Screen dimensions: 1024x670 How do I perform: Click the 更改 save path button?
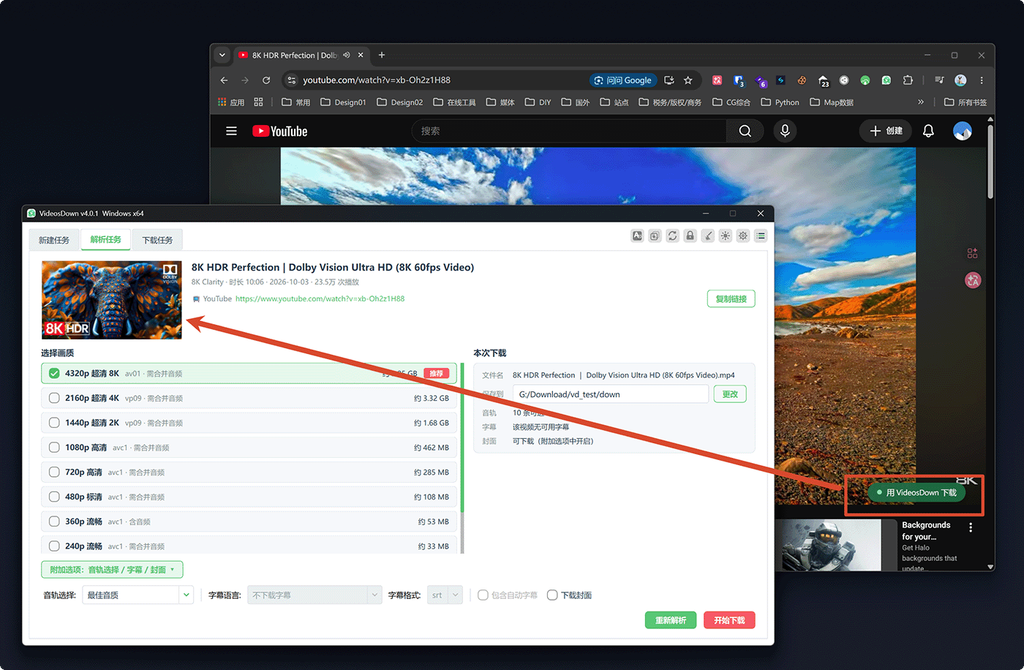tap(729, 394)
